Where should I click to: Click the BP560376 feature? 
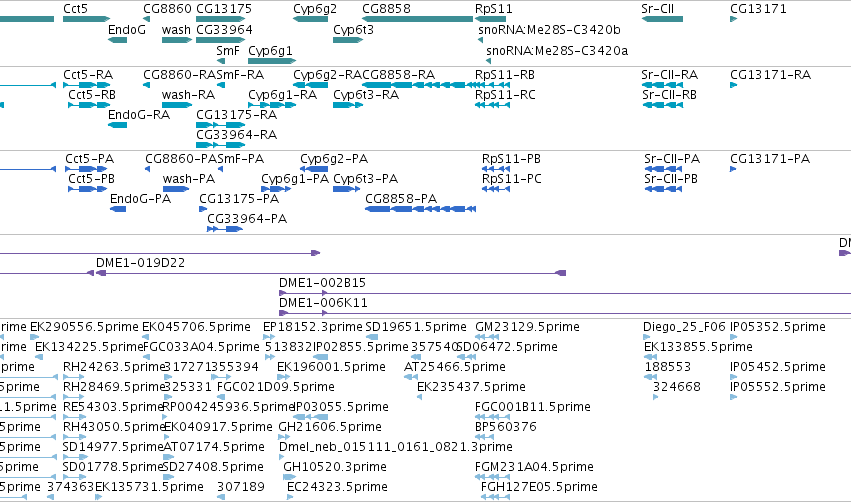coord(485,437)
